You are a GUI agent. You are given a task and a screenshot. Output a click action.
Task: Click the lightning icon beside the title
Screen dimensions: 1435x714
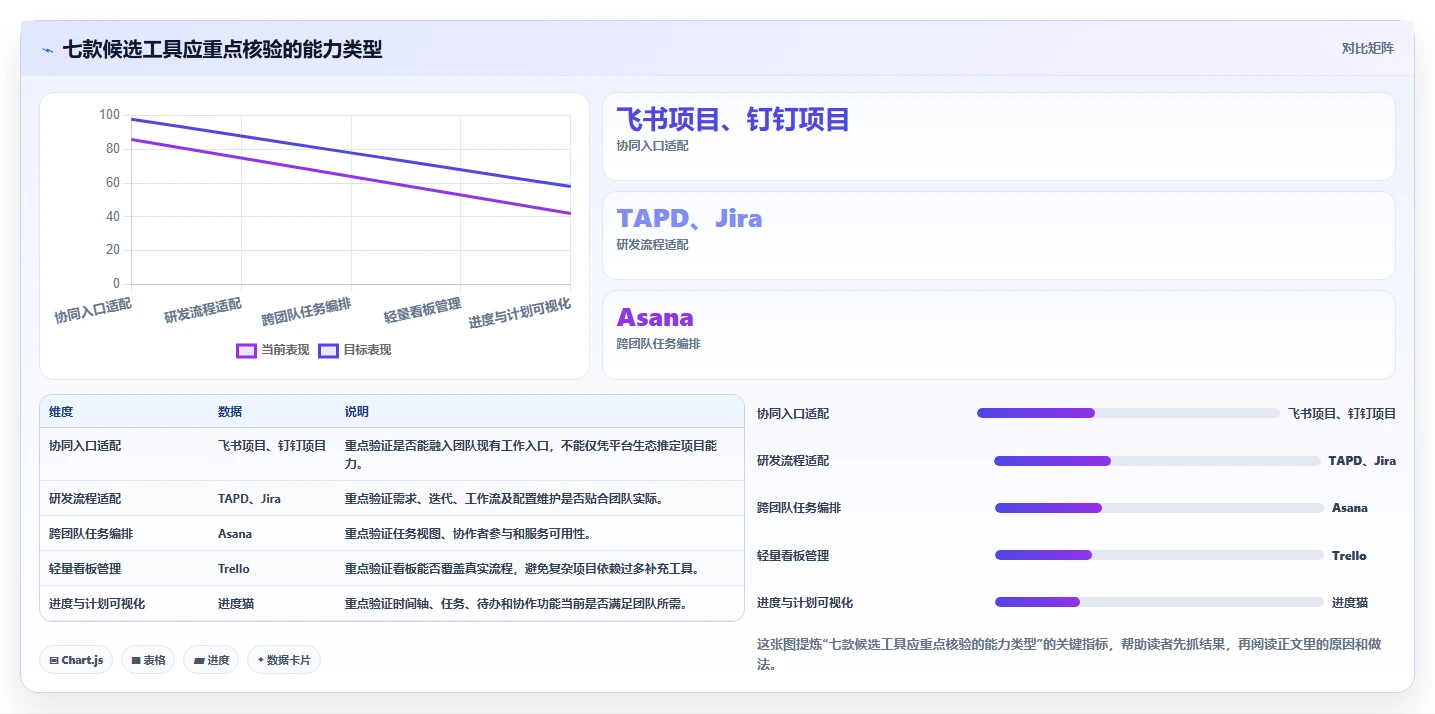48,50
